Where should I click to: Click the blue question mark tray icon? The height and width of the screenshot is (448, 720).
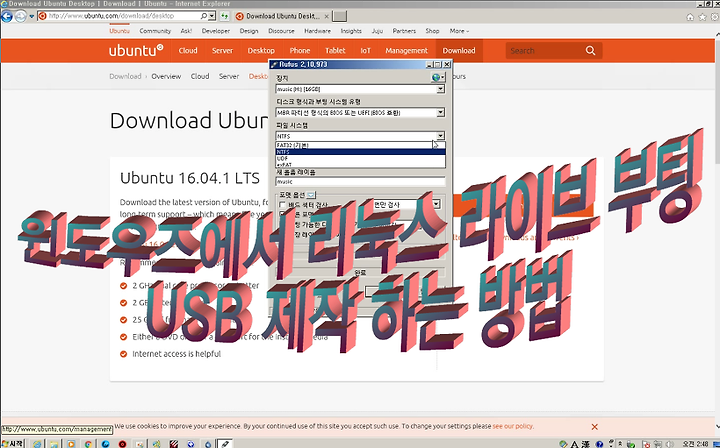(599, 444)
